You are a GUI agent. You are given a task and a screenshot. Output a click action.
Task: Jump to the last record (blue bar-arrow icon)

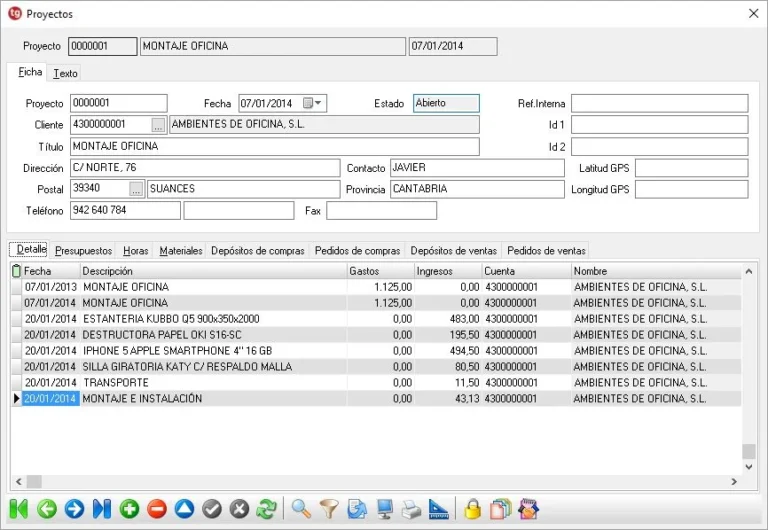(102, 509)
